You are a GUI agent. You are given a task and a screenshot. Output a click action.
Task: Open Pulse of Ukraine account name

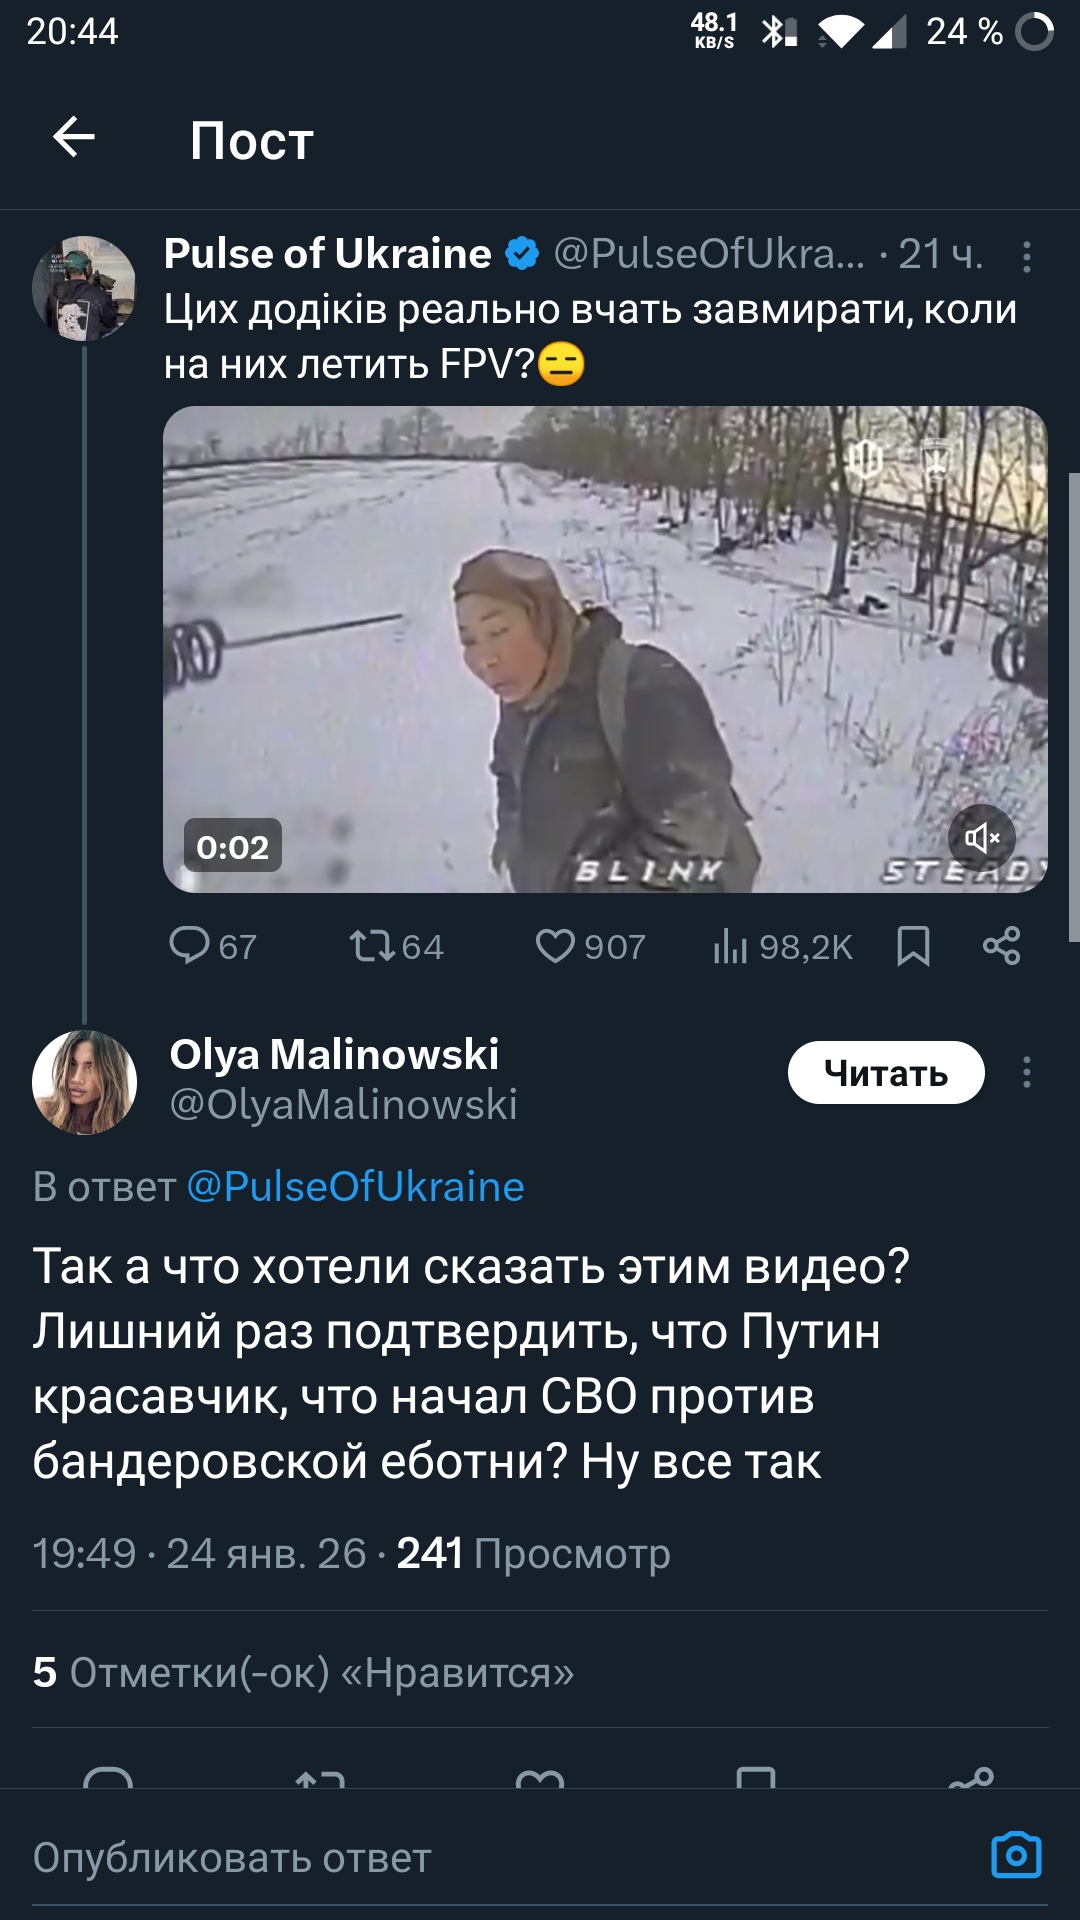tap(327, 254)
